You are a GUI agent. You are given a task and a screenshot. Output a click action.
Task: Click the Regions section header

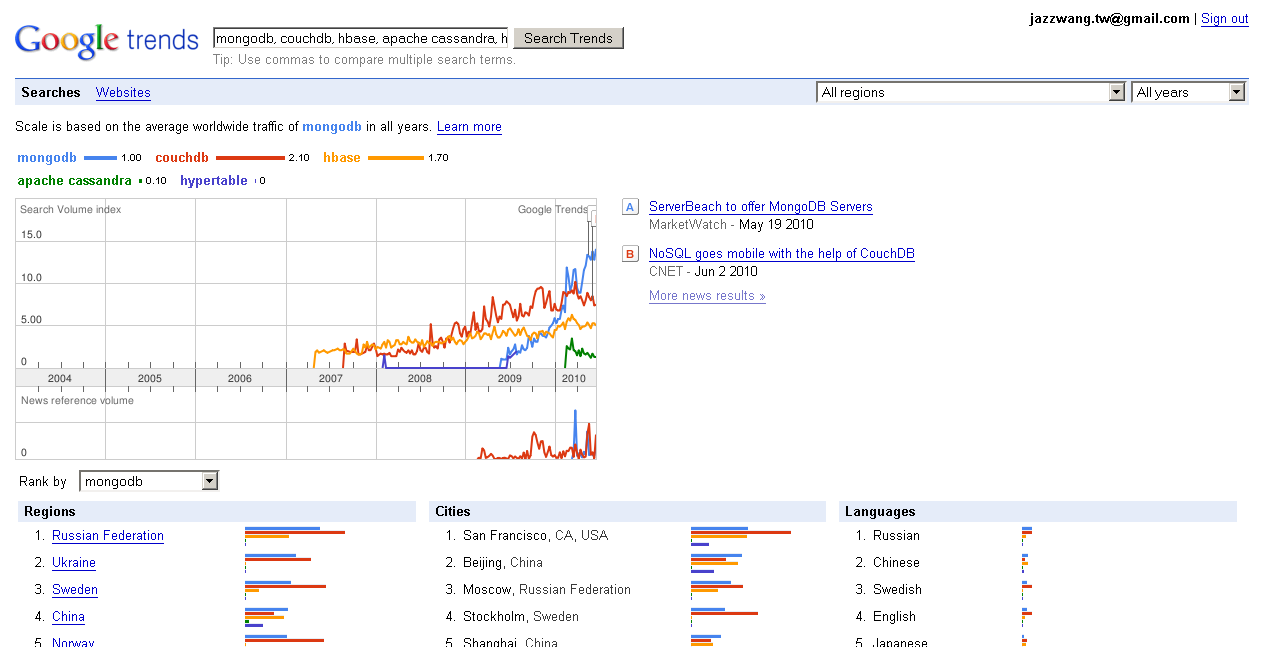pos(216,512)
